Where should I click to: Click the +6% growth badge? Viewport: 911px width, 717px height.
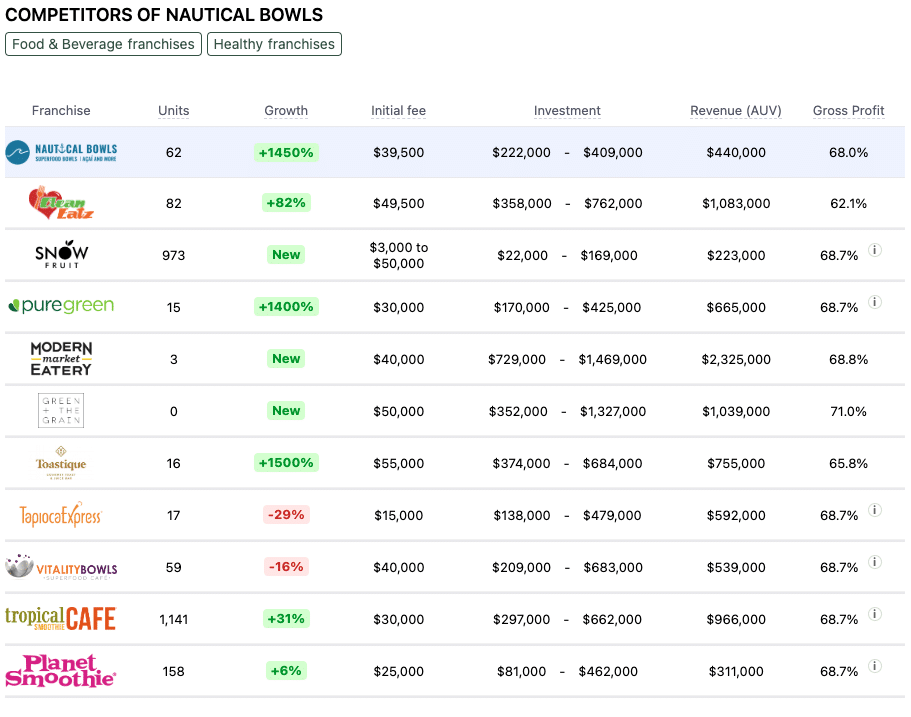point(286,671)
